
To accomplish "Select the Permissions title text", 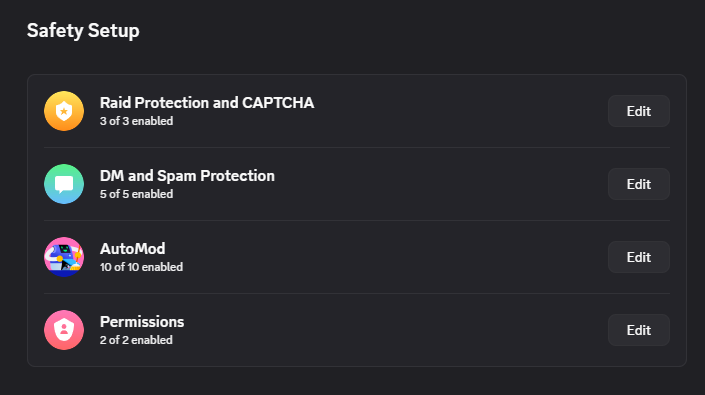I will tap(142, 322).
